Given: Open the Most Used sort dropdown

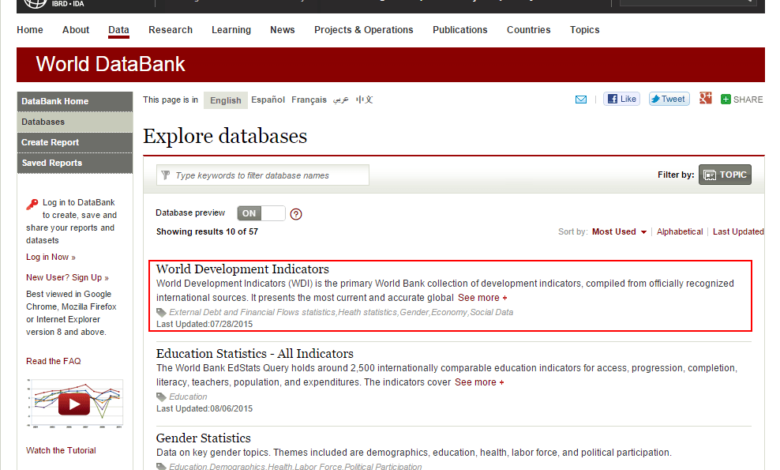Looking at the screenshot, I should coord(619,232).
